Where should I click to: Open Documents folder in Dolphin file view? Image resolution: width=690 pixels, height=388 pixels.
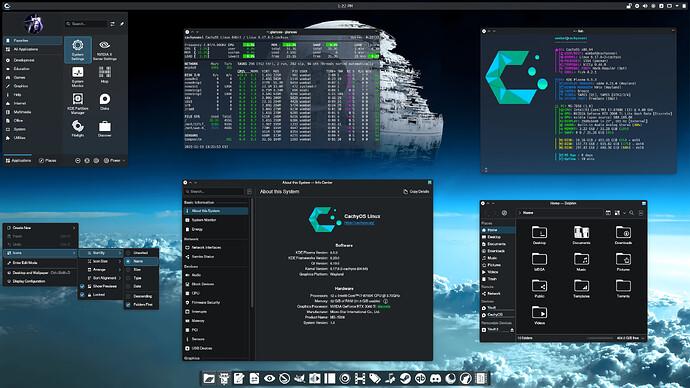pyautogui.click(x=581, y=235)
